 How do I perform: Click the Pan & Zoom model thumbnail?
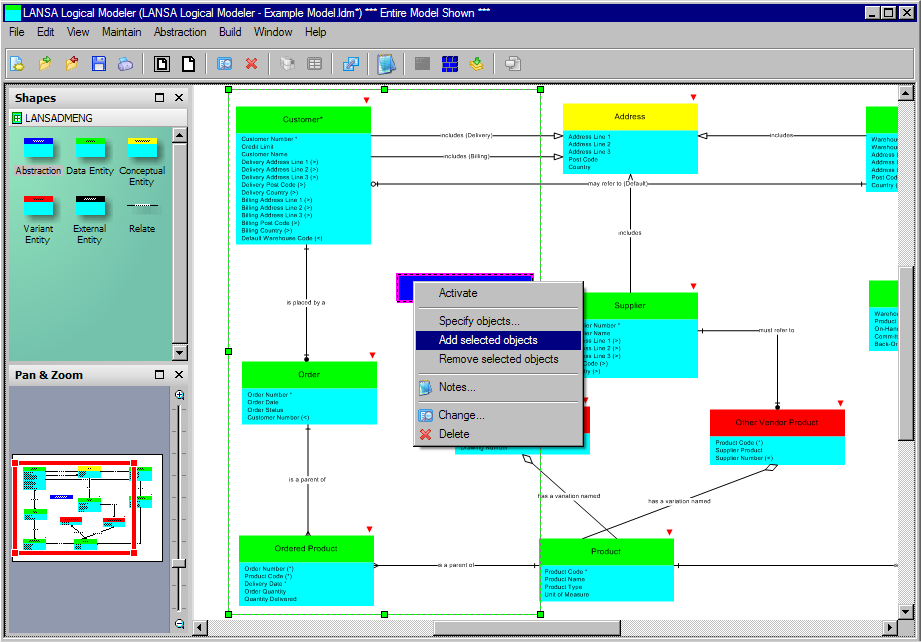point(87,507)
